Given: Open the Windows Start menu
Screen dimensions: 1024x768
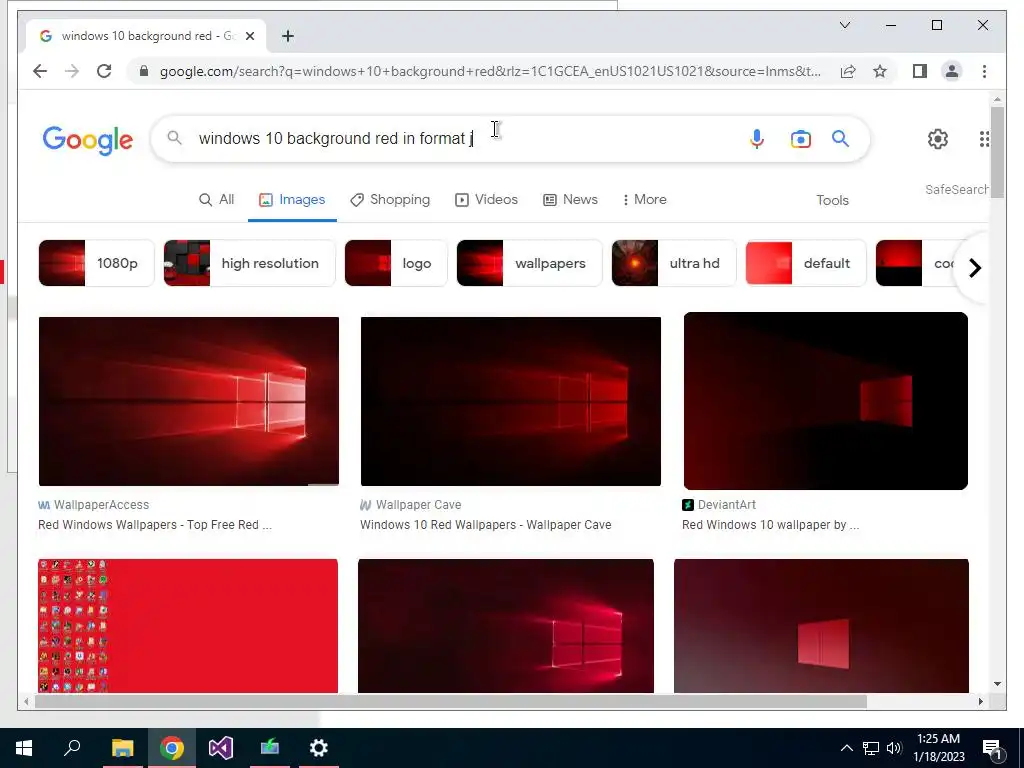Looking at the screenshot, I should tap(24, 748).
